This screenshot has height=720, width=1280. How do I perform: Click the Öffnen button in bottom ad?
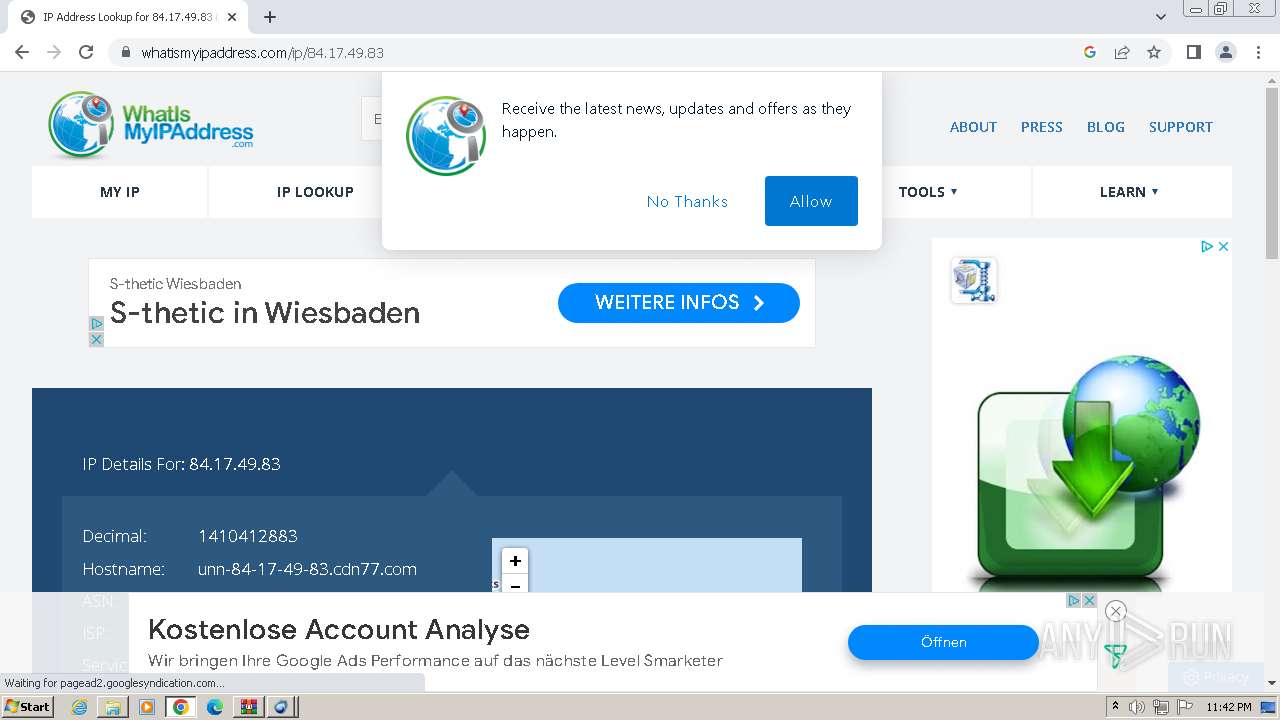[944, 642]
